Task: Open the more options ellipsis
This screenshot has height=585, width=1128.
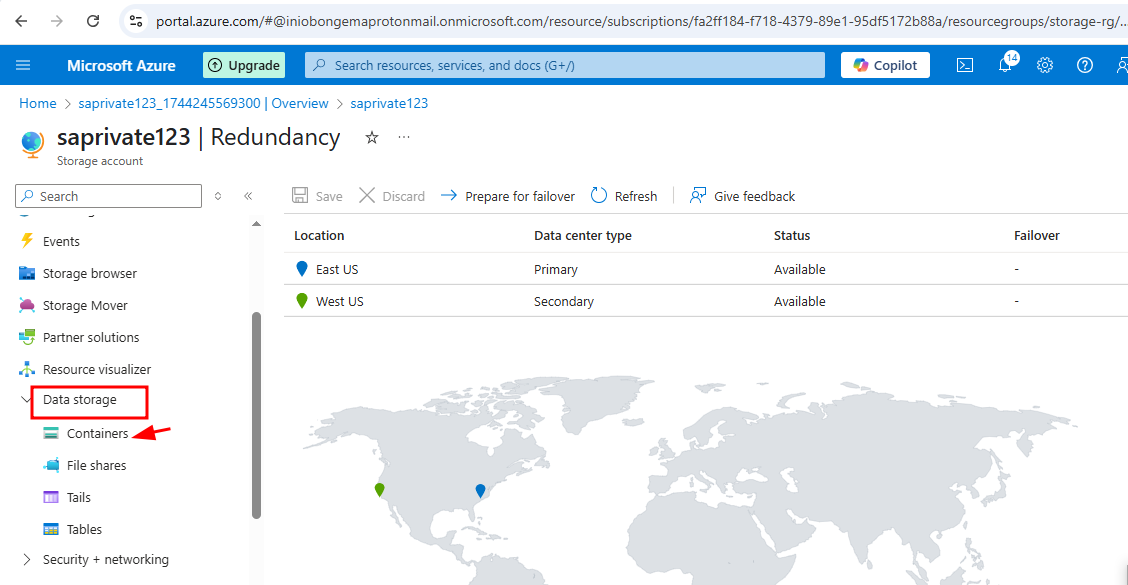Action: [x=404, y=137]
